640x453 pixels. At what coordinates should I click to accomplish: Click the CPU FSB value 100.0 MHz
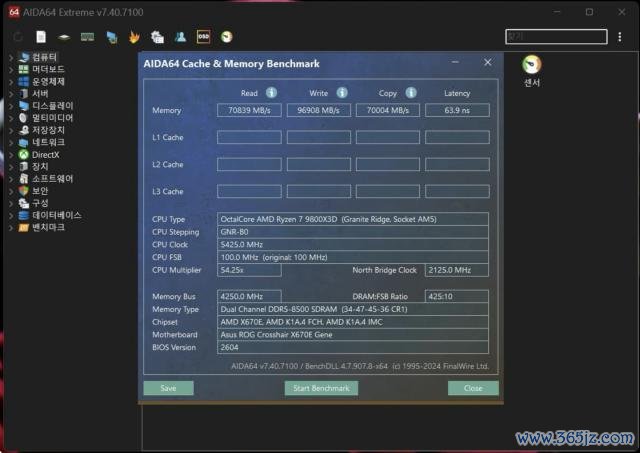[x=353, y=257]
